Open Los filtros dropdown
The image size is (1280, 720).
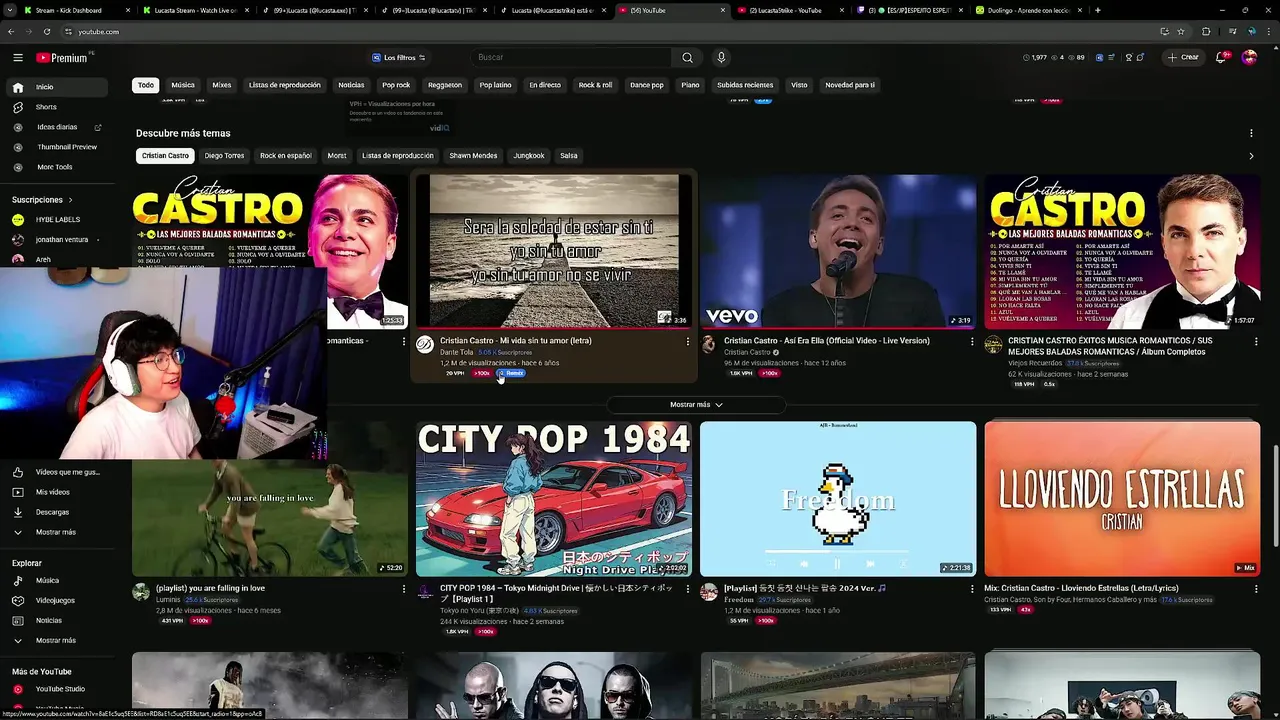(x=399, y=58)
